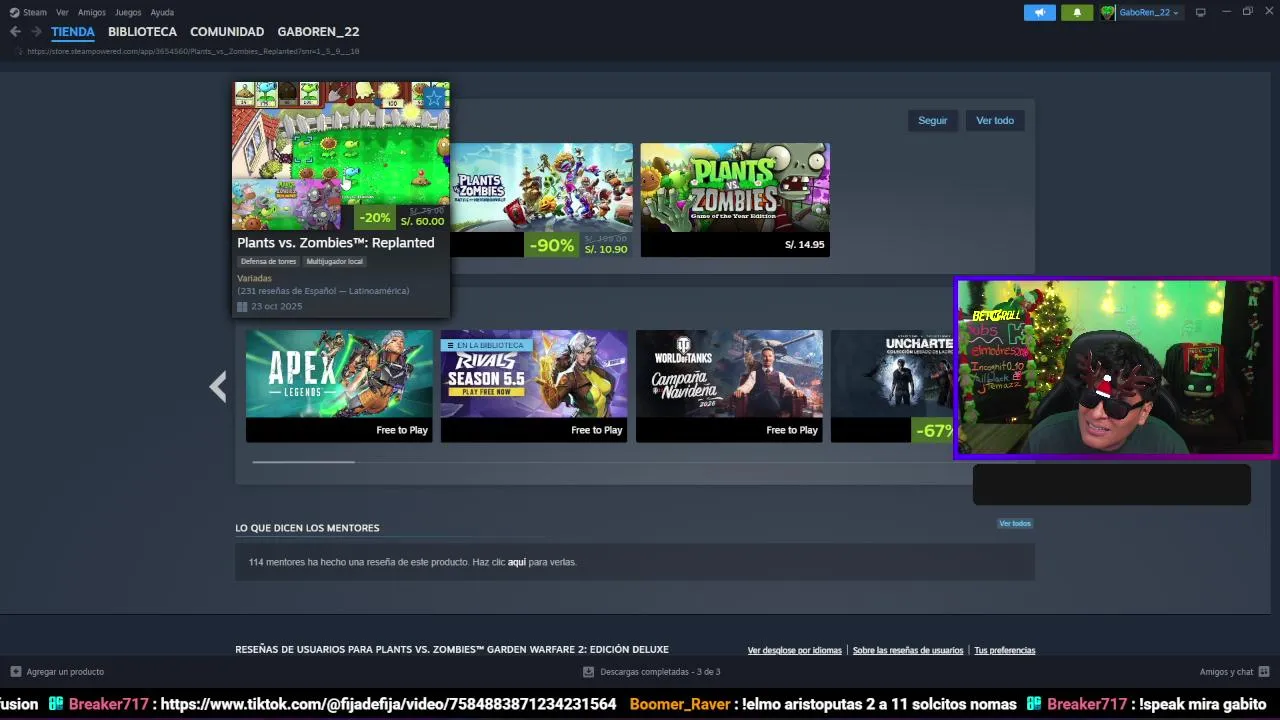The height and width of the screenshot is (720, 1280).
Task: Click the wishlist star on Replanted image
Action: click(x=434, y=97)
